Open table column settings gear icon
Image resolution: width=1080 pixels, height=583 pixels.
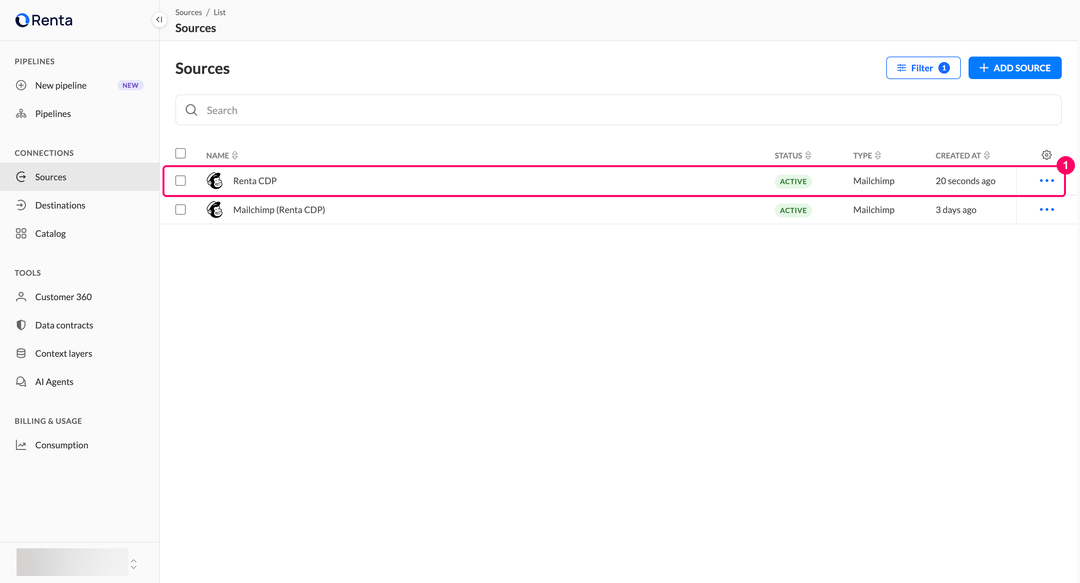[x=1046, y=155]
